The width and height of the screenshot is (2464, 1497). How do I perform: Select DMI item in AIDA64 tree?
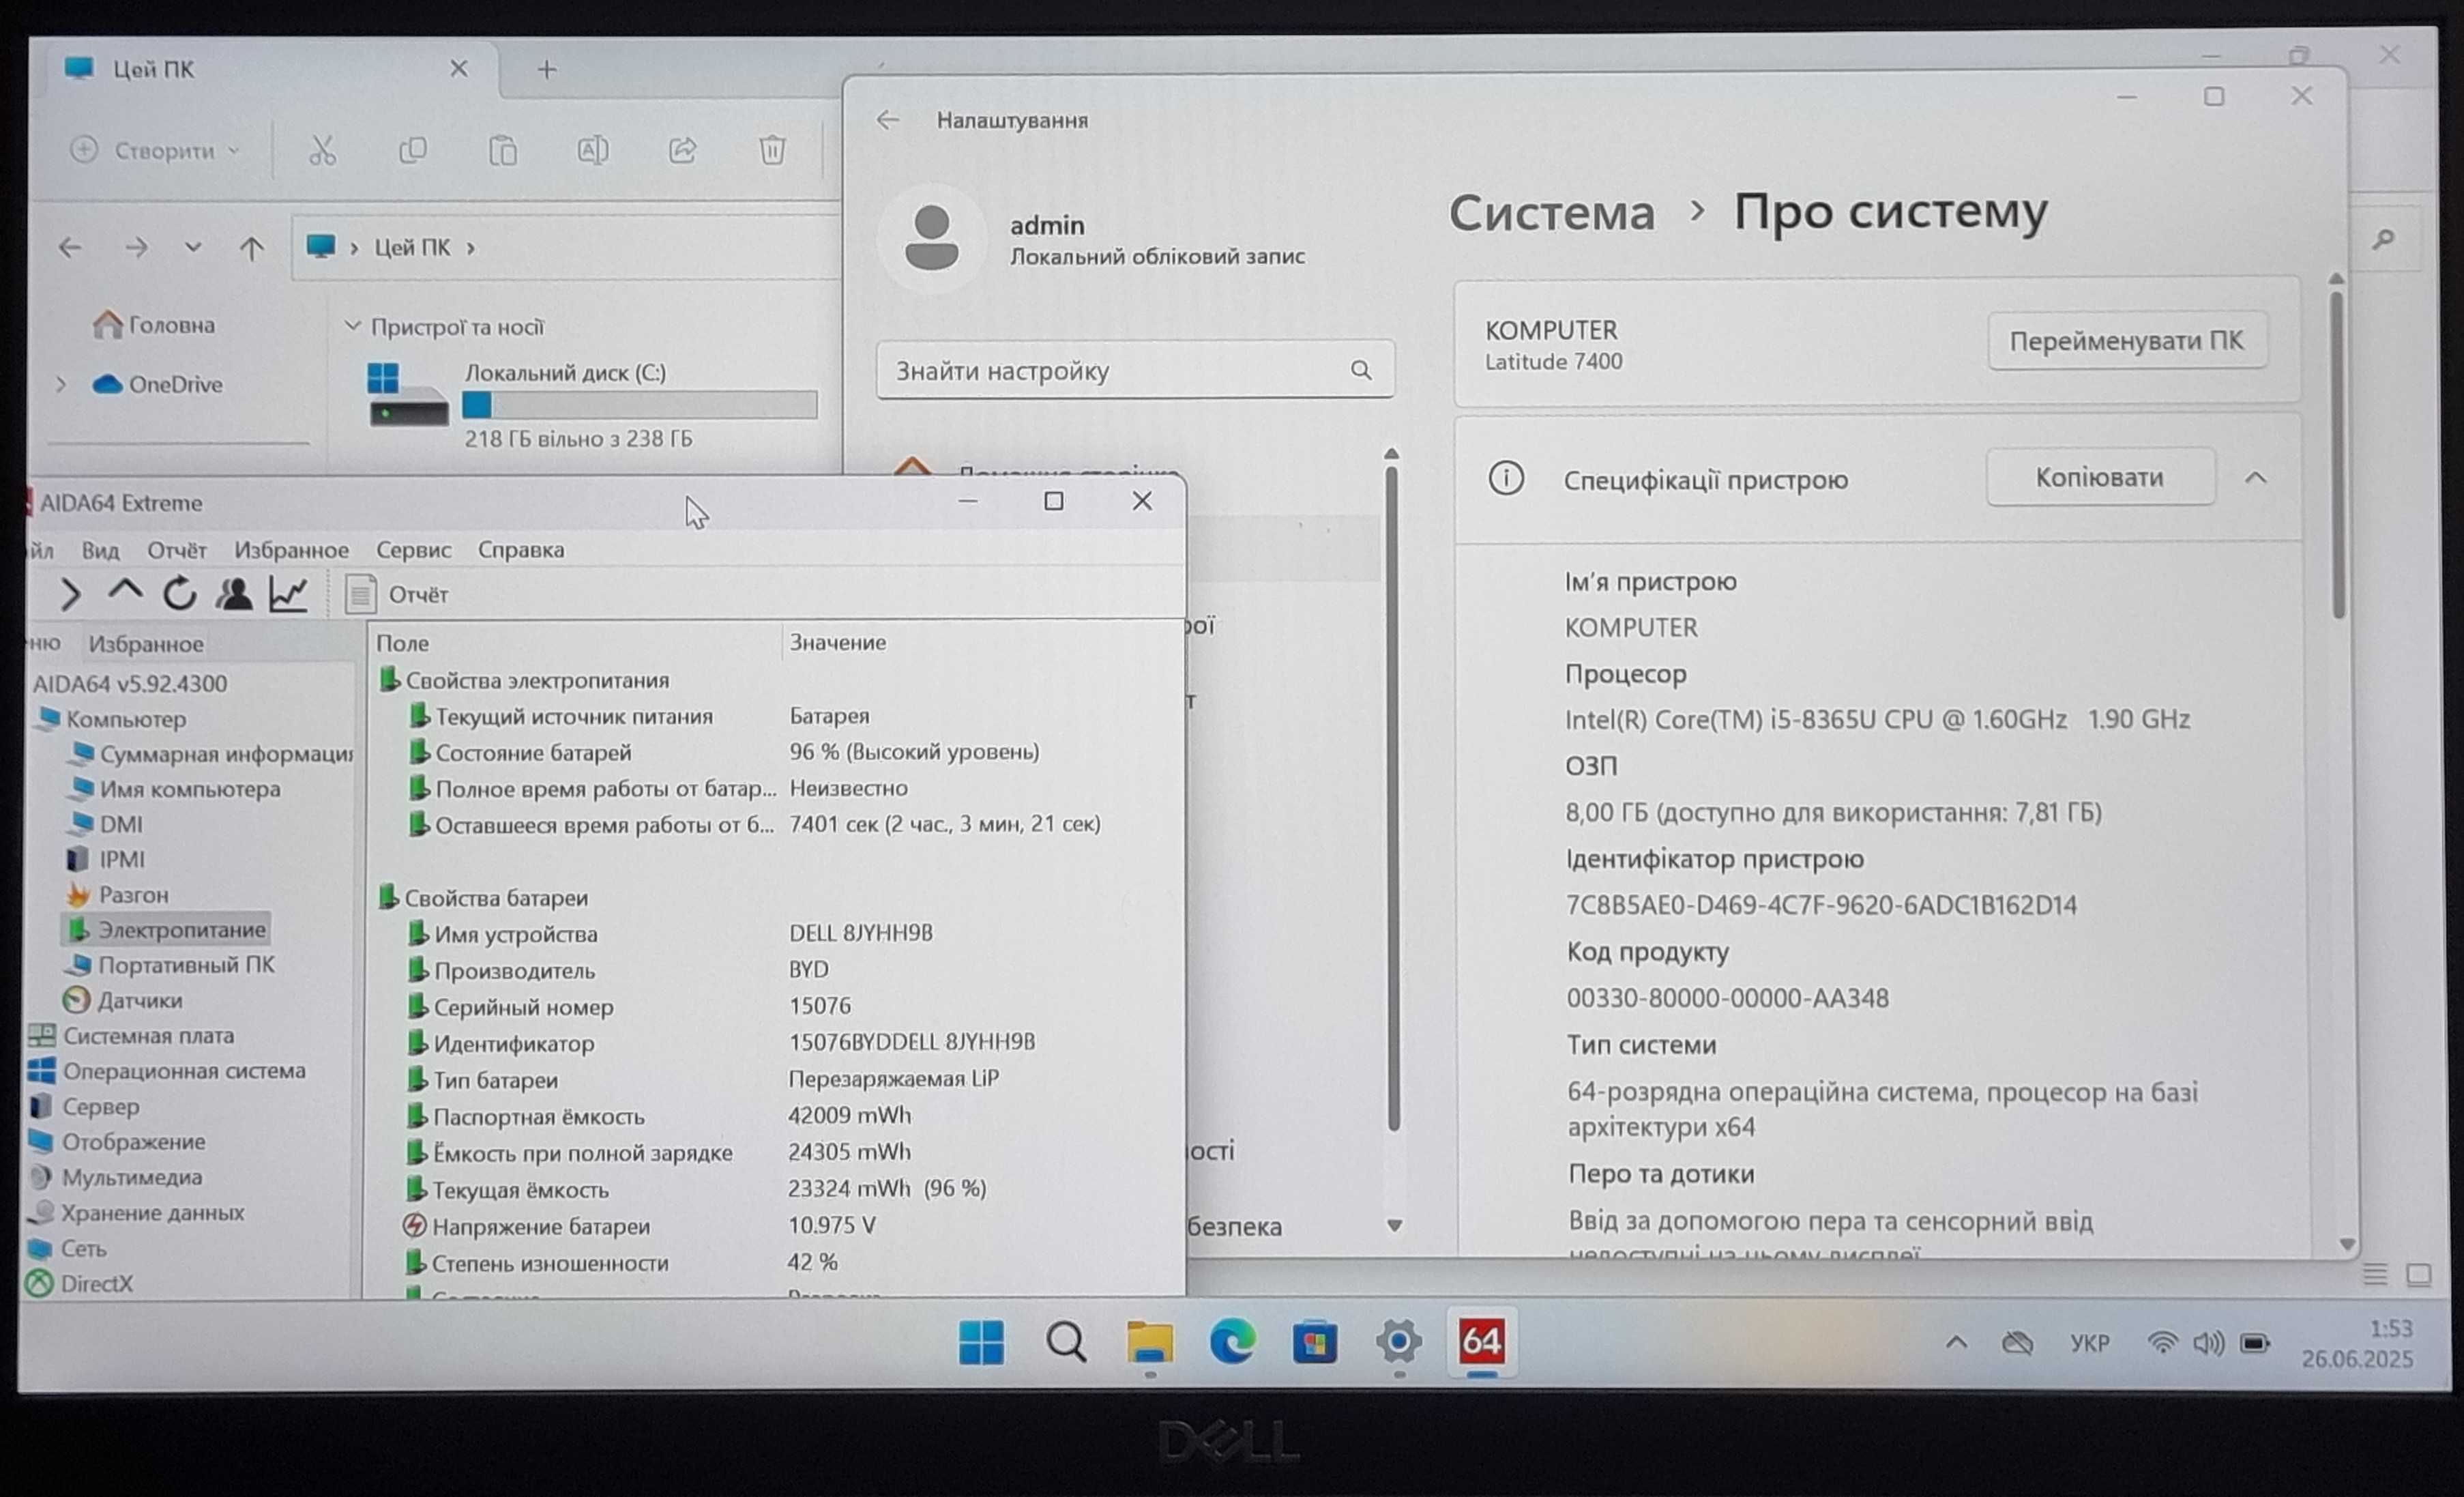pyautogui.click(x=106, y=824)
